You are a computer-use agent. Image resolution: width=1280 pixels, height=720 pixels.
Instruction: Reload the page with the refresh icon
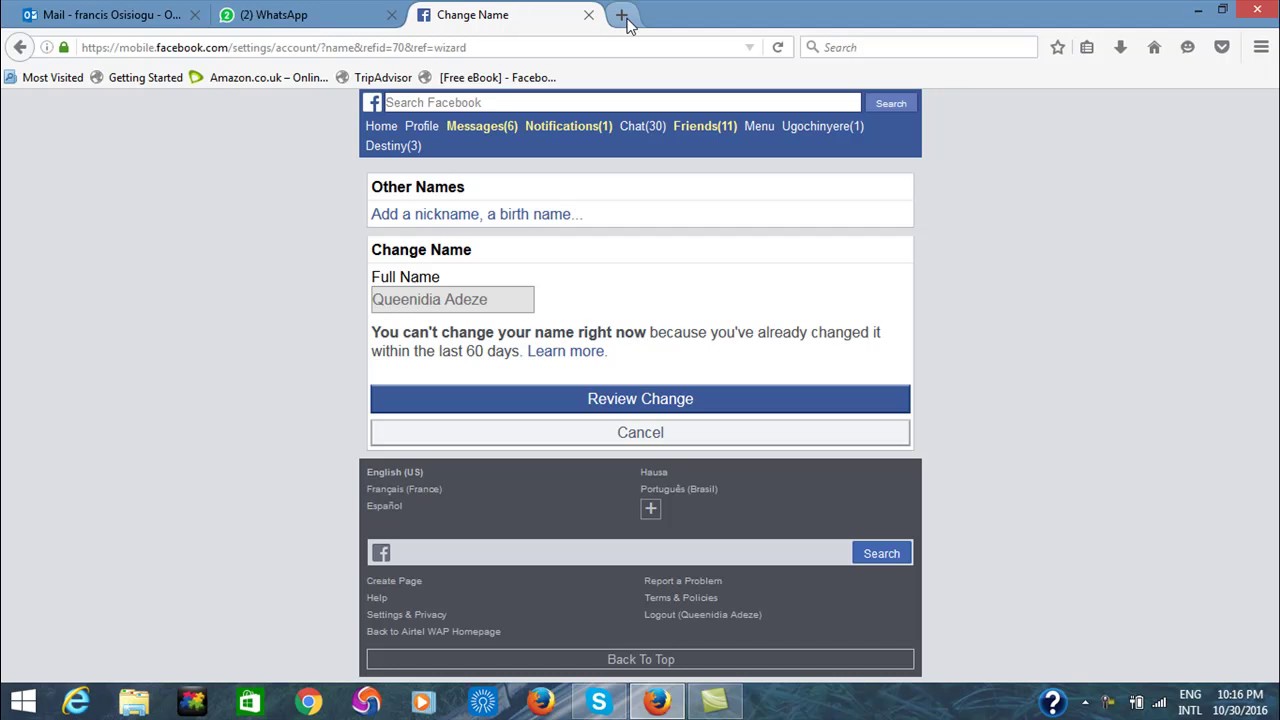[x=777, y=47]
